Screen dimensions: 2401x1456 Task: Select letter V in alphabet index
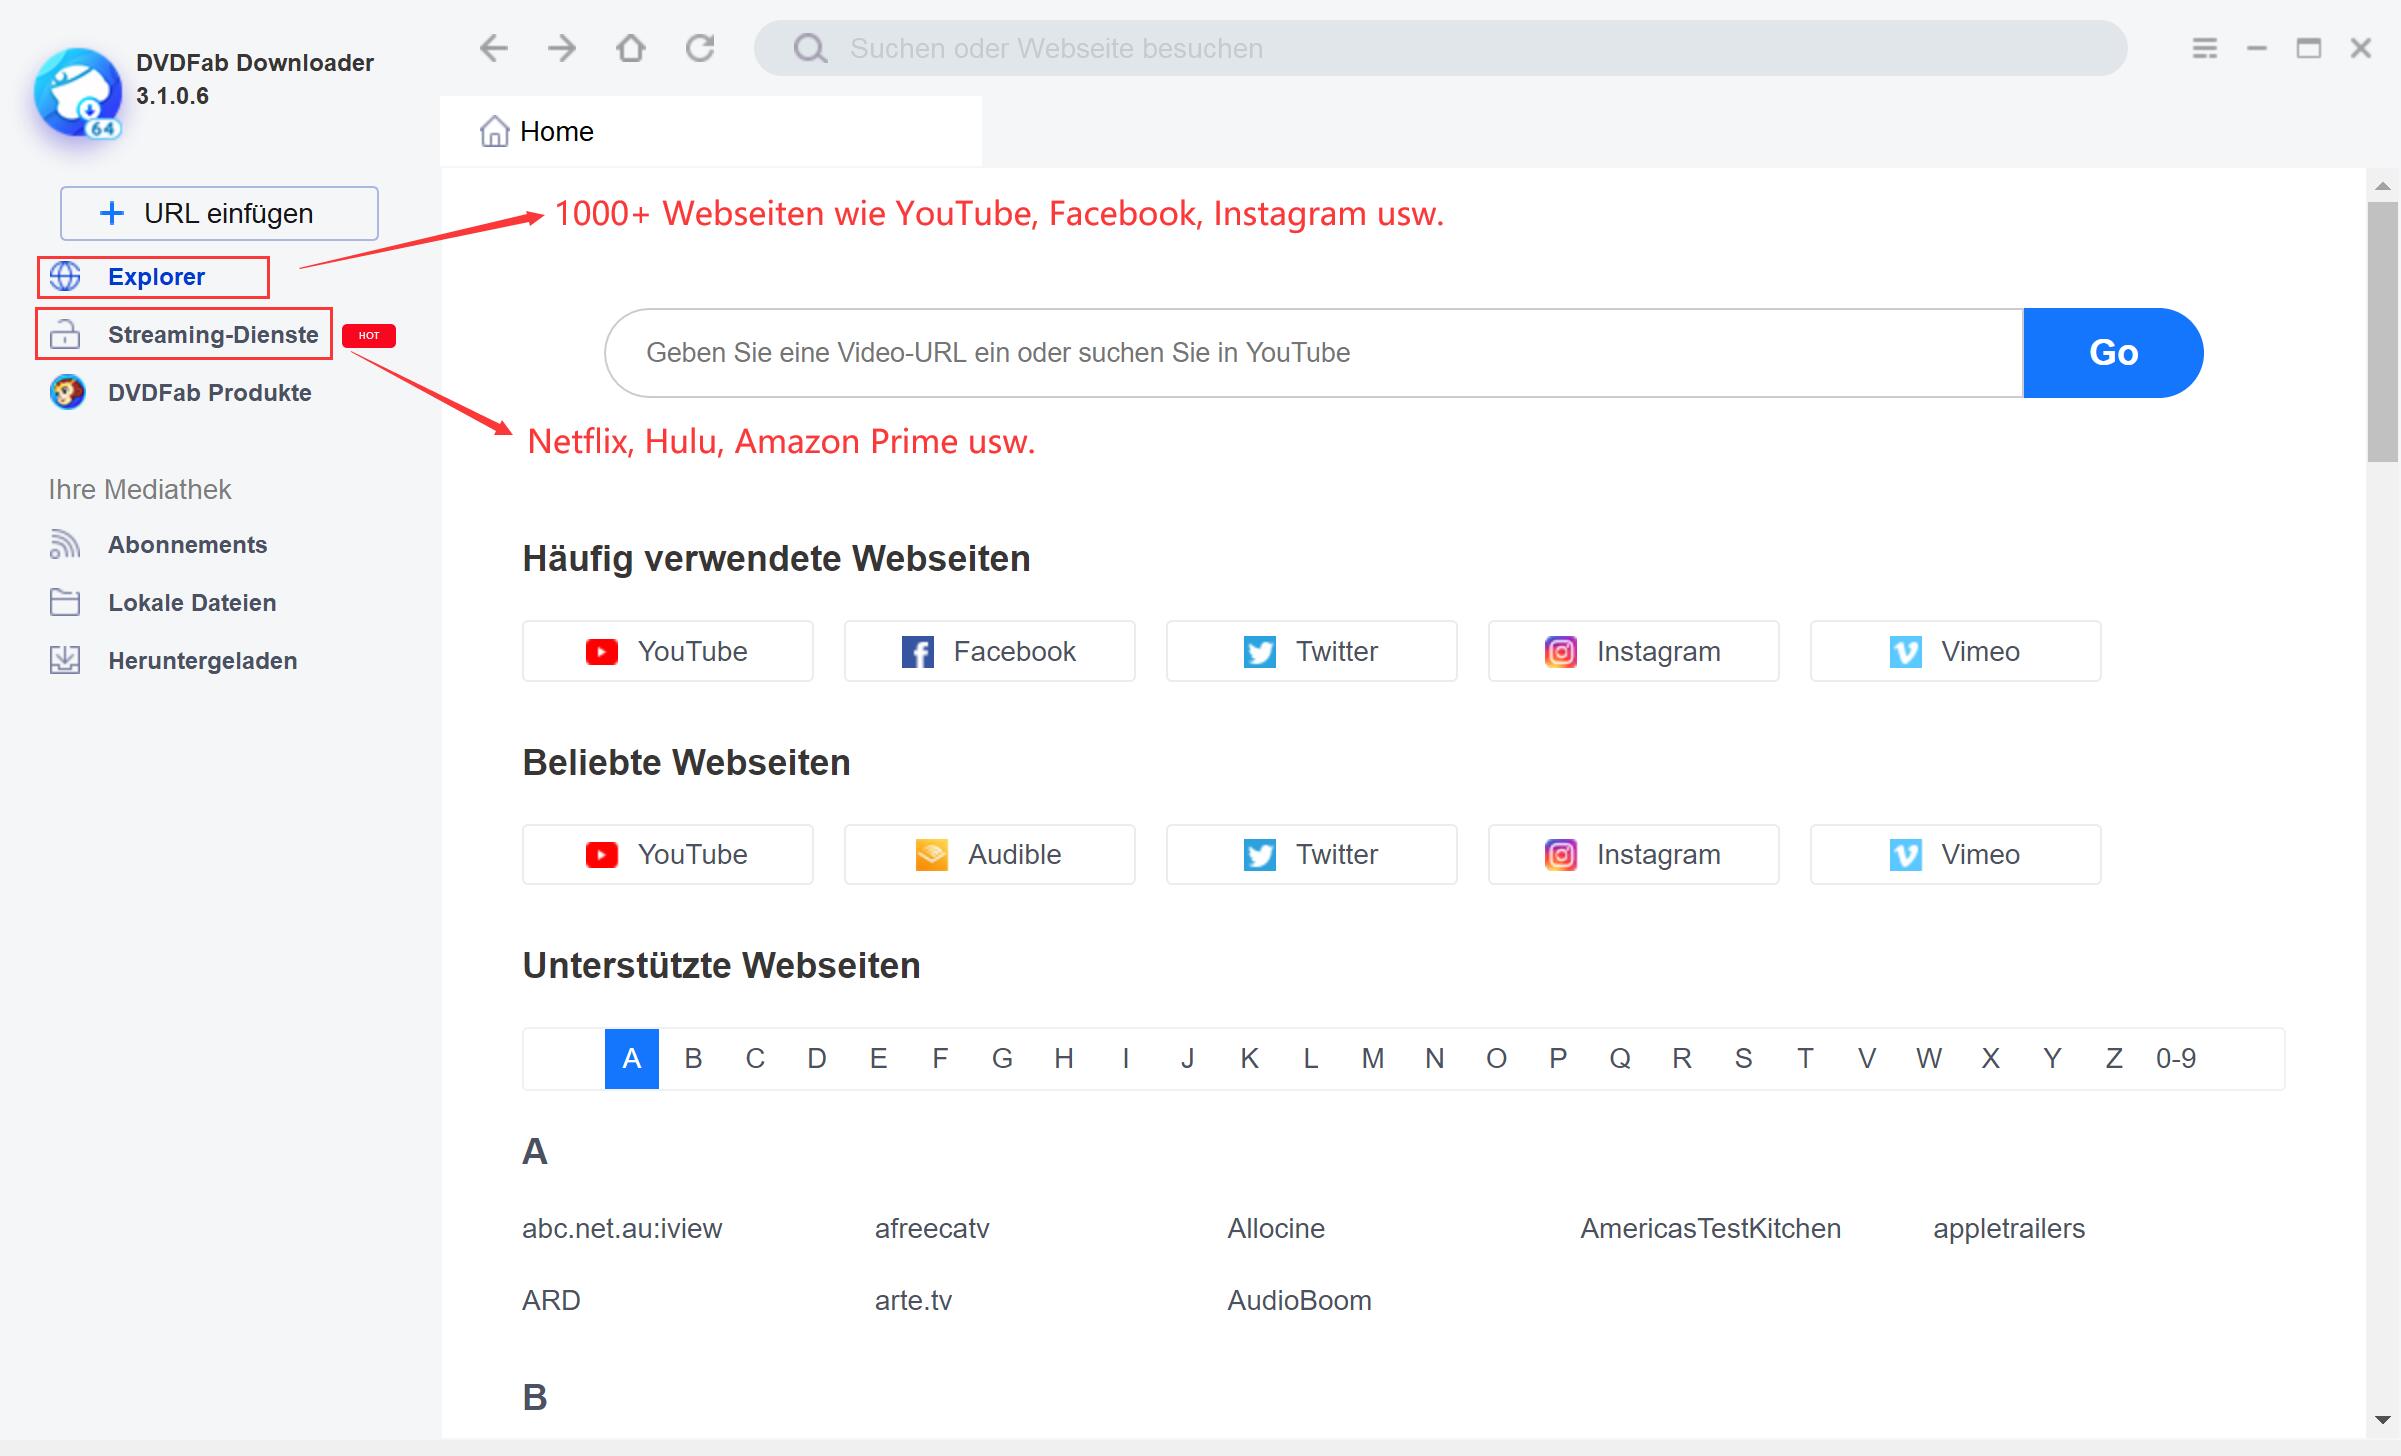[1867, 1058]
